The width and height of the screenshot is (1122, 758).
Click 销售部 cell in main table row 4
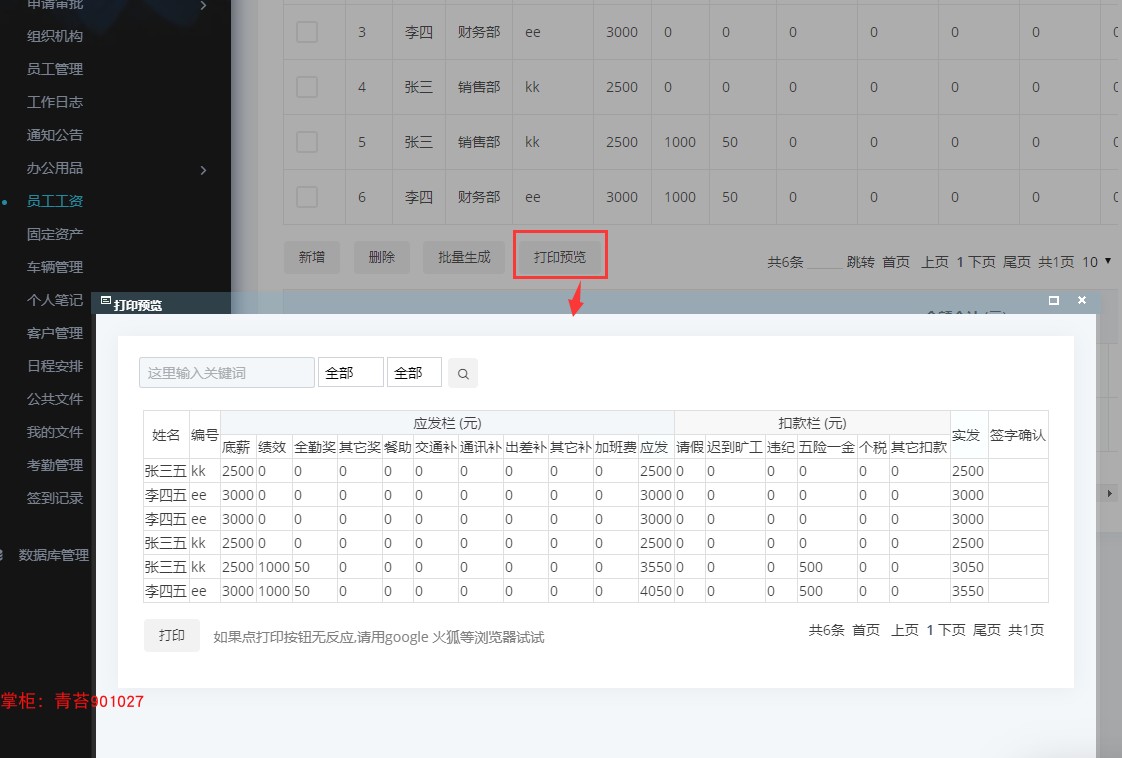(x=479, y=87)
